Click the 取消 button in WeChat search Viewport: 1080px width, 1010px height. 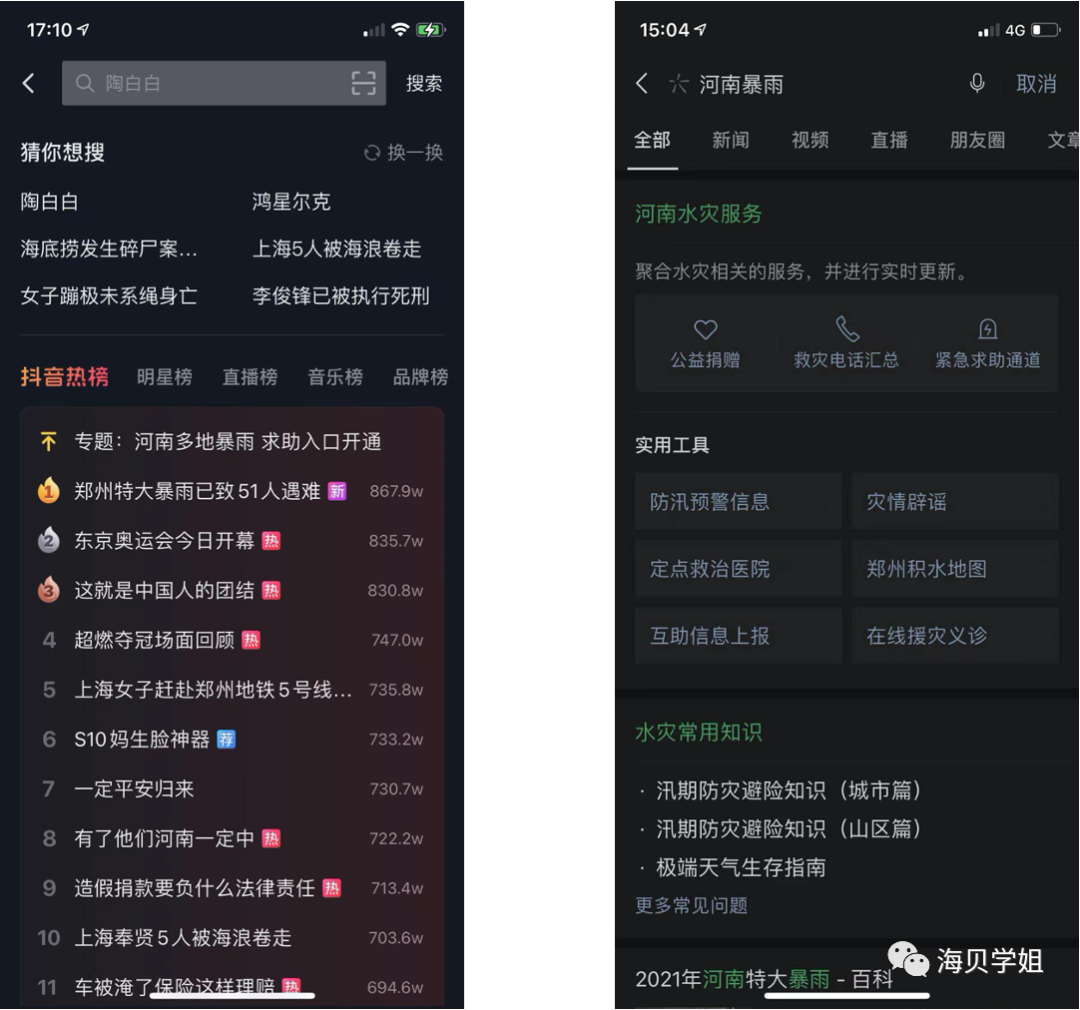[1036, 84]
